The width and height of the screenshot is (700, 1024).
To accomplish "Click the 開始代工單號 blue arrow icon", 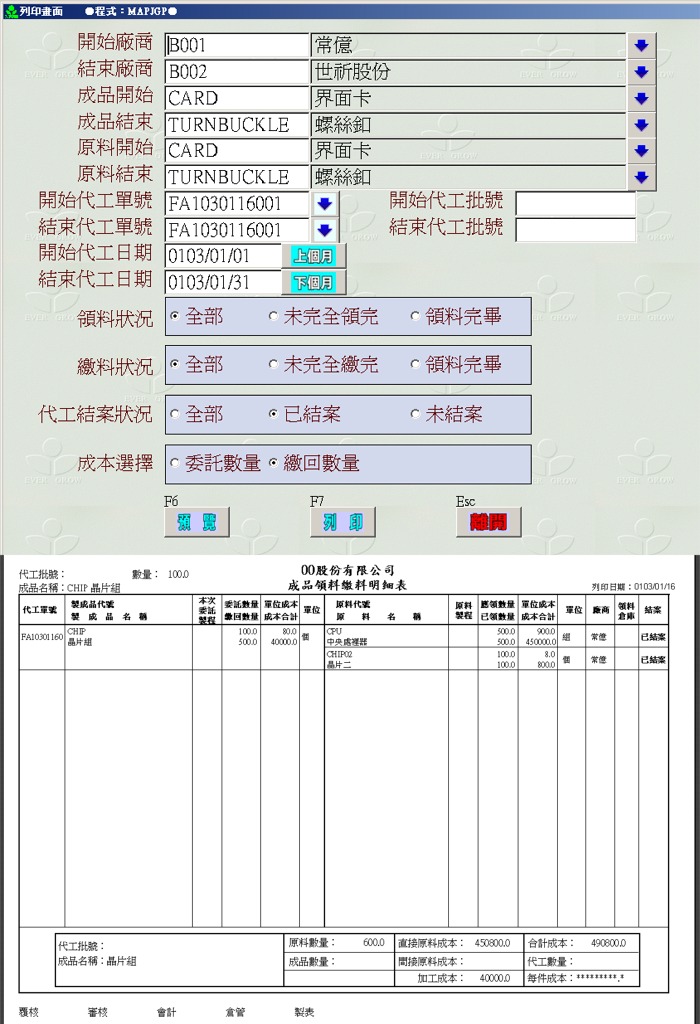I will click(324, 204).
